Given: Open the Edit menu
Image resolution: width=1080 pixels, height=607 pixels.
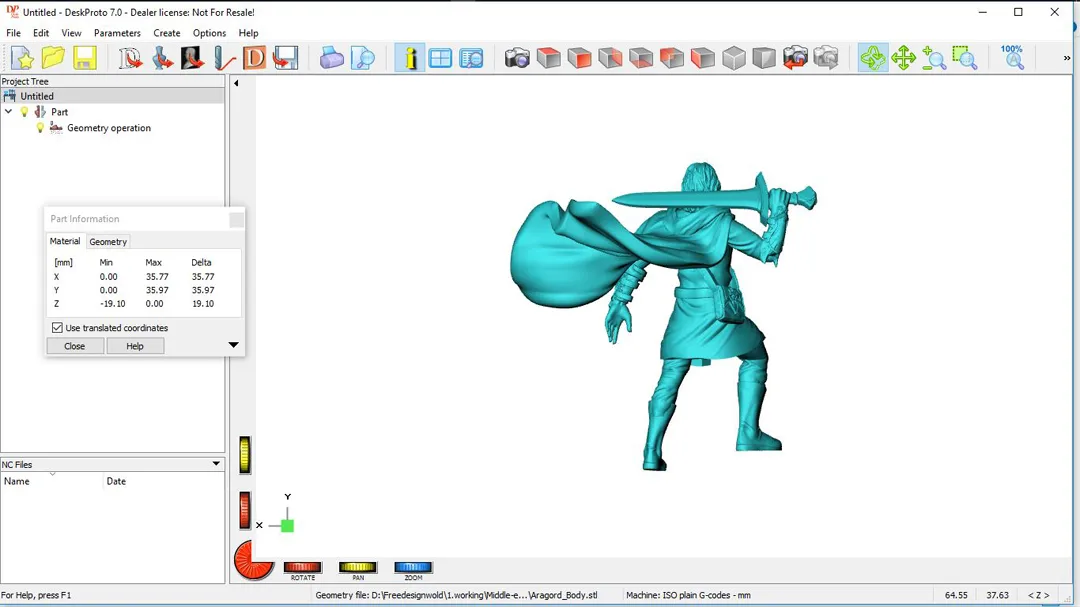Looking at the screenshot, I should [41, 33].
